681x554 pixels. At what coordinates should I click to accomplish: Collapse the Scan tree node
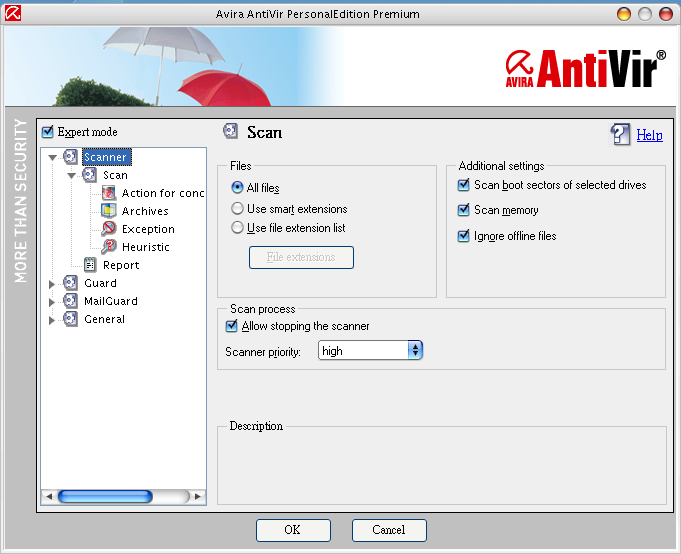click(x=71, y=175)
